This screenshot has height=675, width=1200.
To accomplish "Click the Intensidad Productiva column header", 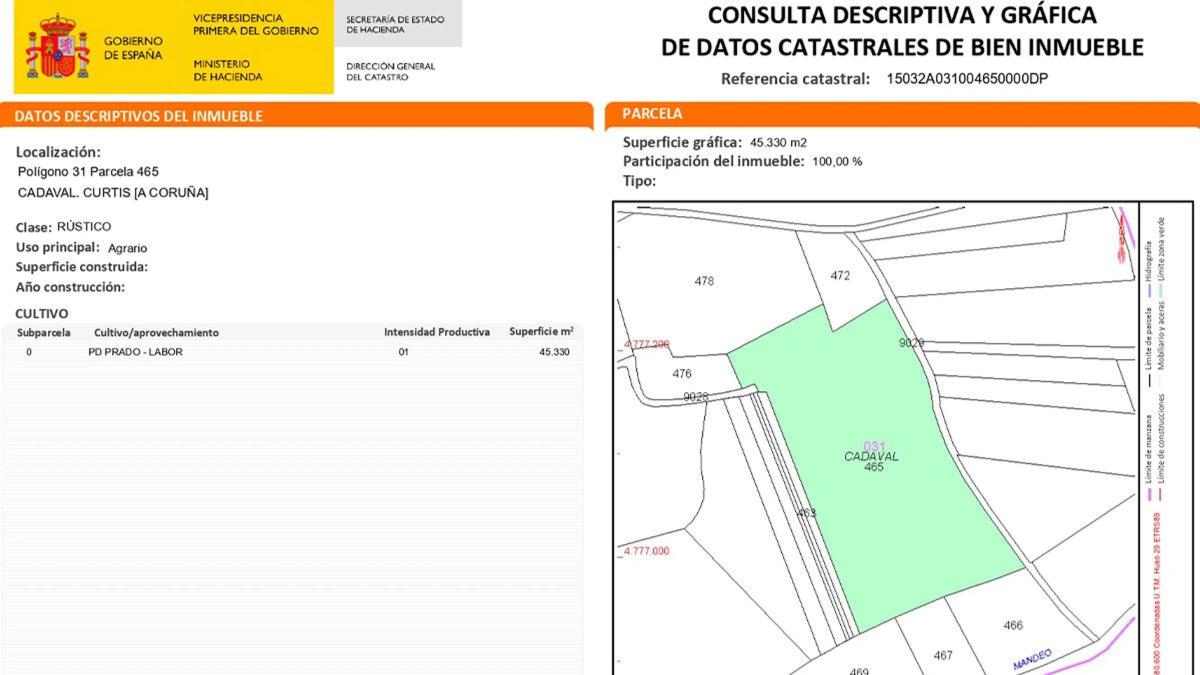I will (437, 332).
